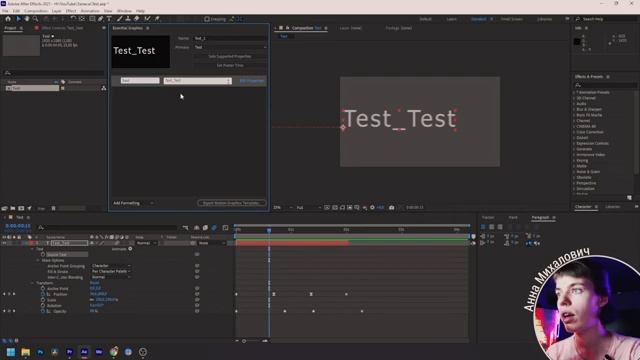Open Graph Editor icon in timeline
This screenshot has width=640, height=360.
click(225, 228)
